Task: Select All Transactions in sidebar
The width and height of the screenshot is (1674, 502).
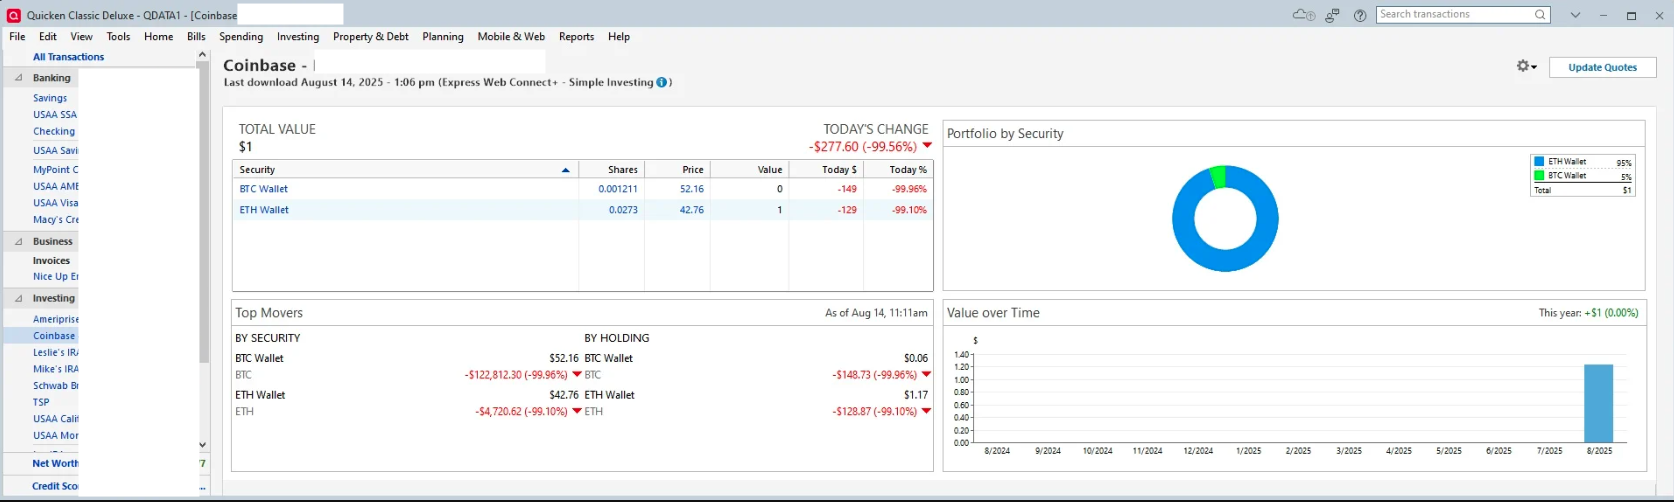Action: pos(68,57)
